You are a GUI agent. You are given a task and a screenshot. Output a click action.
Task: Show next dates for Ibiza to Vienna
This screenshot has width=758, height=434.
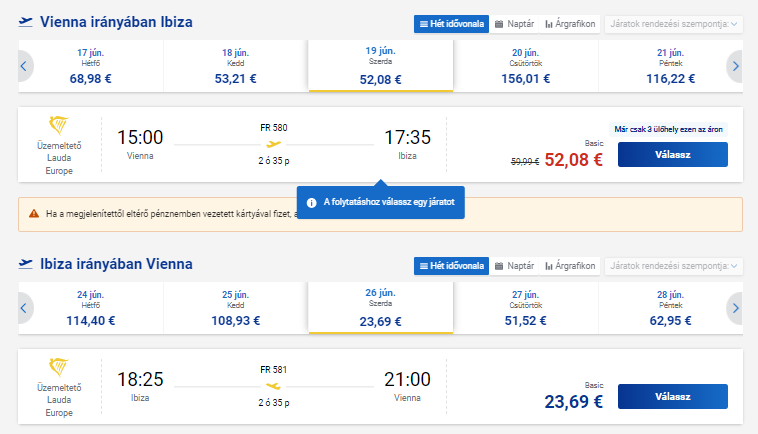(x=735, y=308)
